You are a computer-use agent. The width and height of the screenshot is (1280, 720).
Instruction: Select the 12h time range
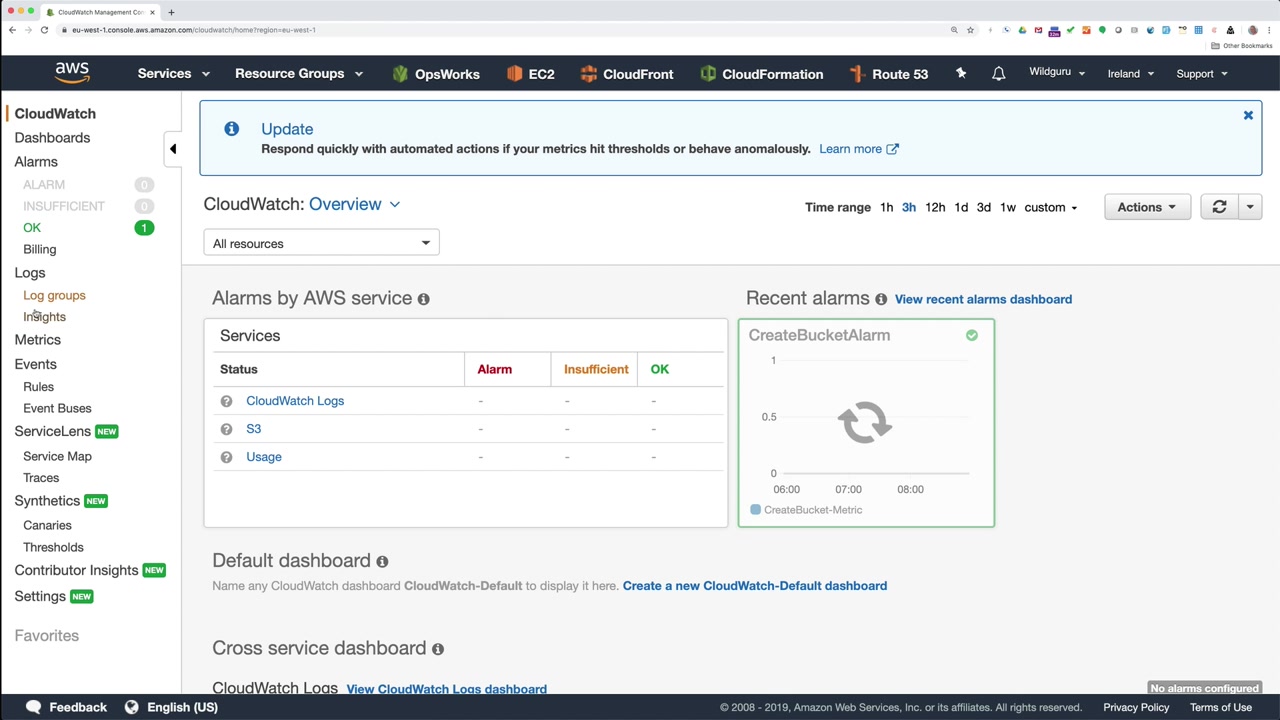click(935, 207)
